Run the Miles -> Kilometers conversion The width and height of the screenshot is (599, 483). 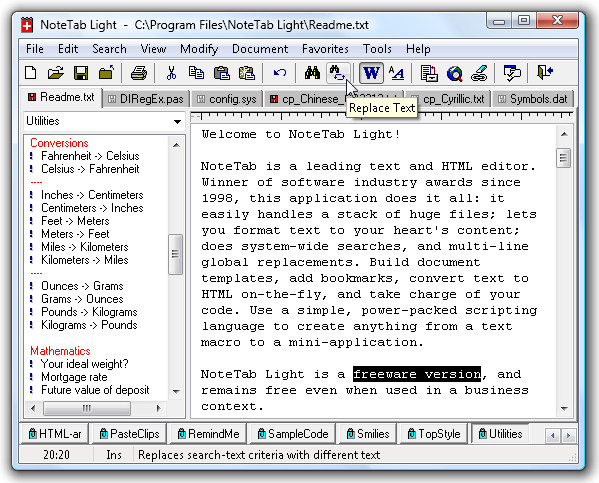point(85,247)
